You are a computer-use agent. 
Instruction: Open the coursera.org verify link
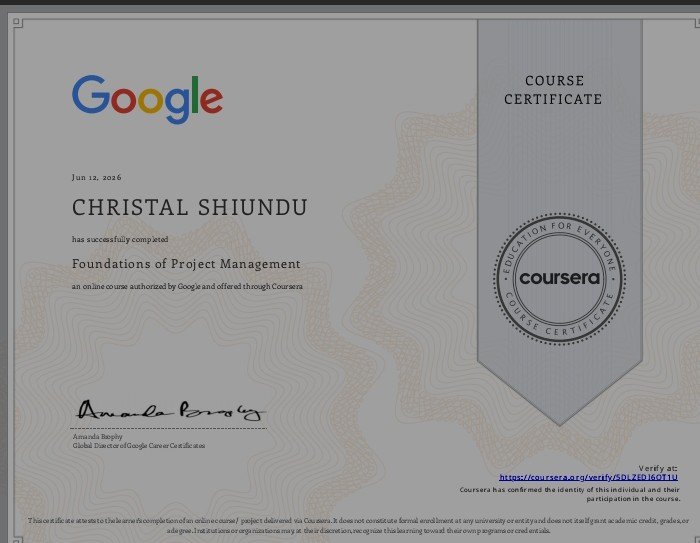588,477
